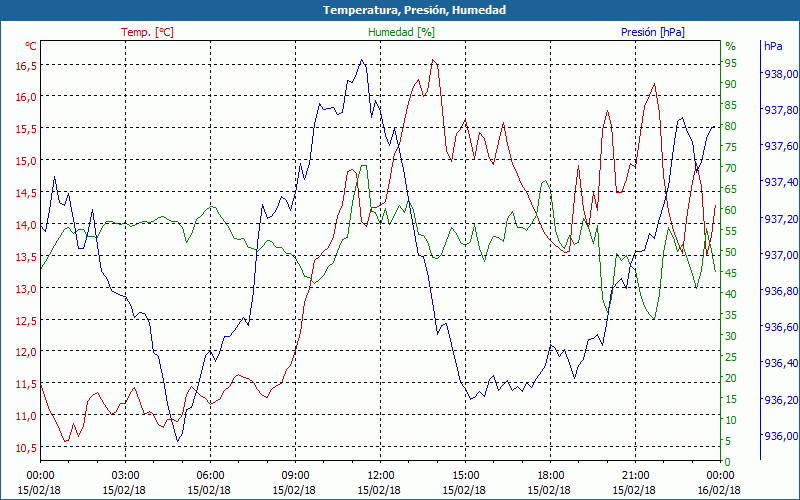This screenshot has width=800, height=500.
Task: Click the green "30" humidity axis value
Action: click(x=731, y=336)
